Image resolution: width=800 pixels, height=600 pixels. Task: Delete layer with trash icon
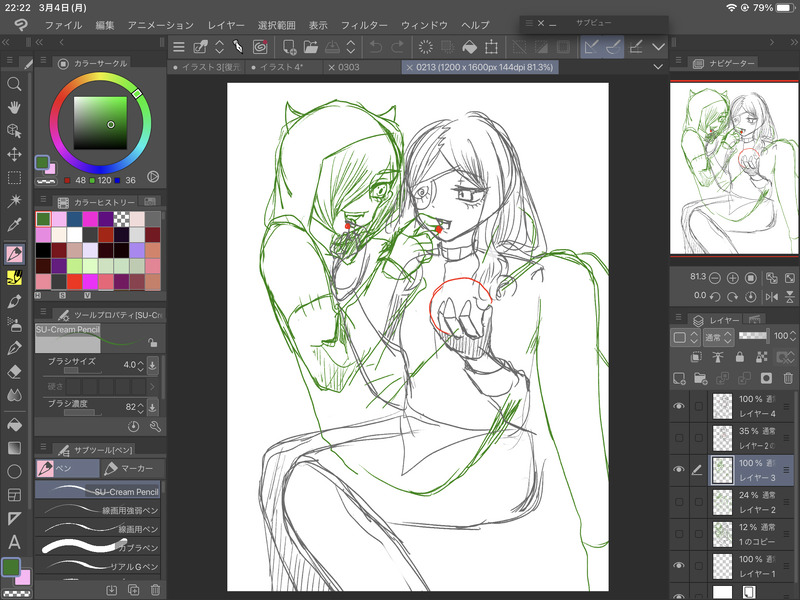pos(788,378)
